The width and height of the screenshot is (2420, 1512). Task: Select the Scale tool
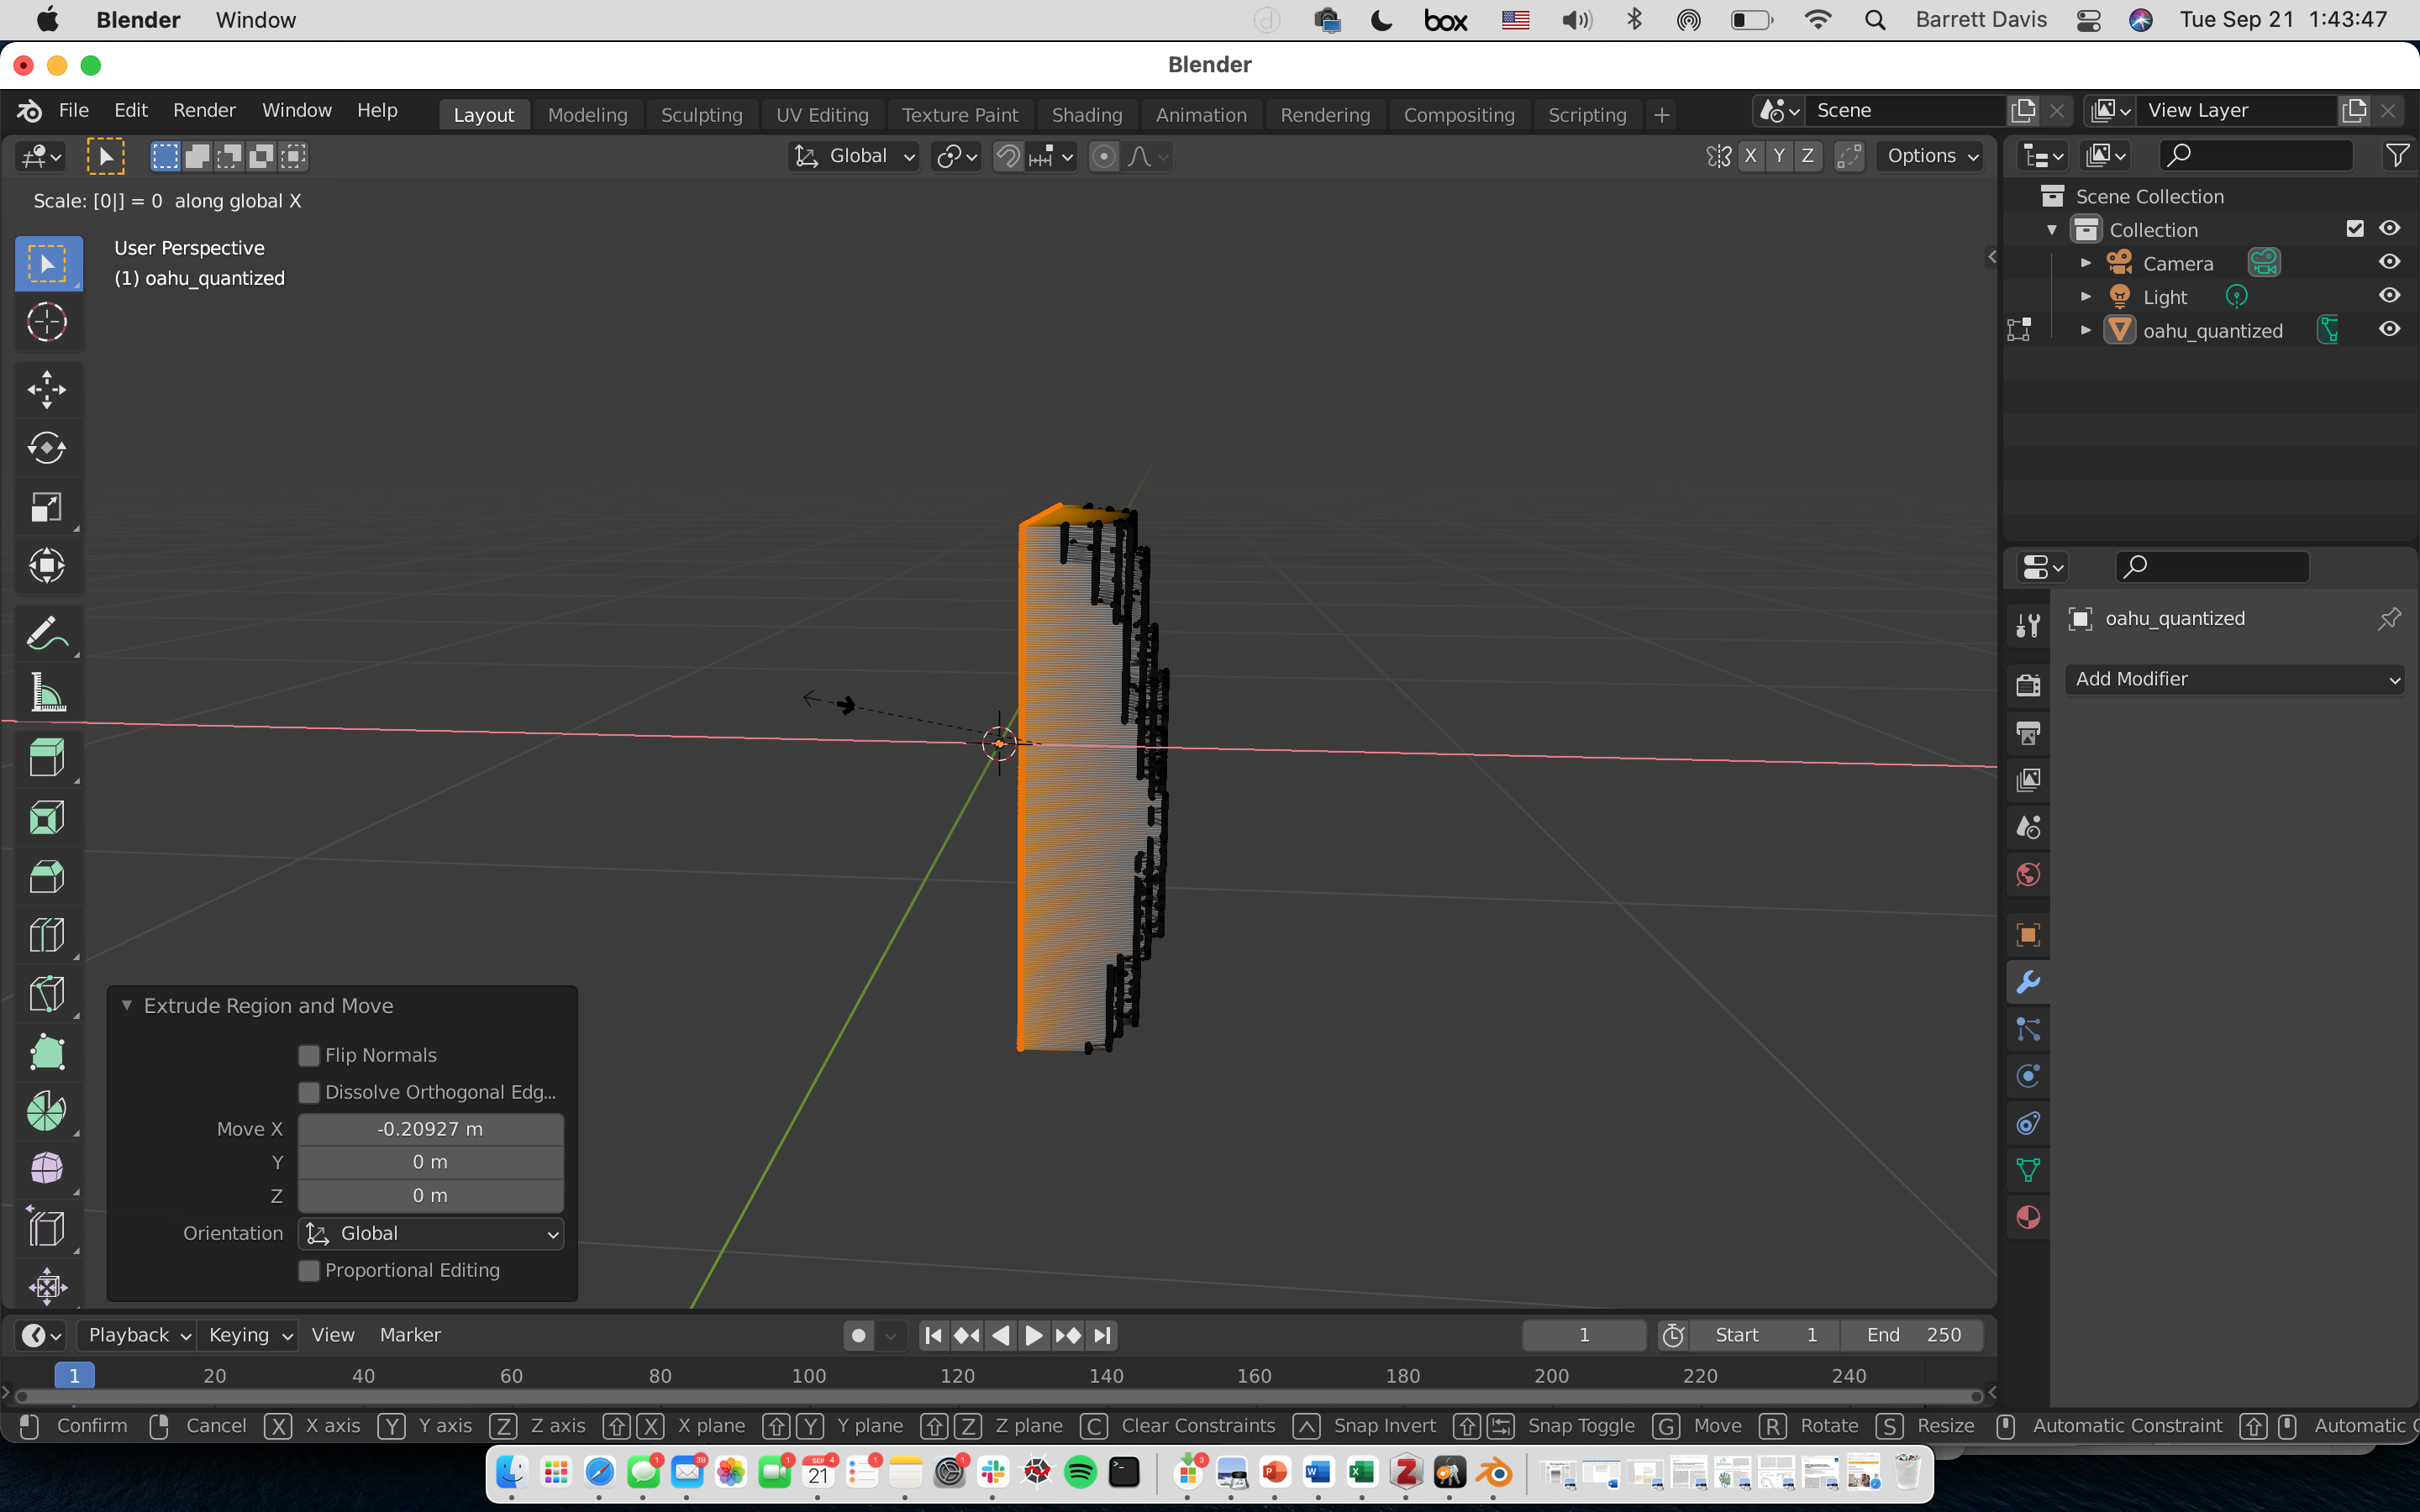[x=47, y=507]
